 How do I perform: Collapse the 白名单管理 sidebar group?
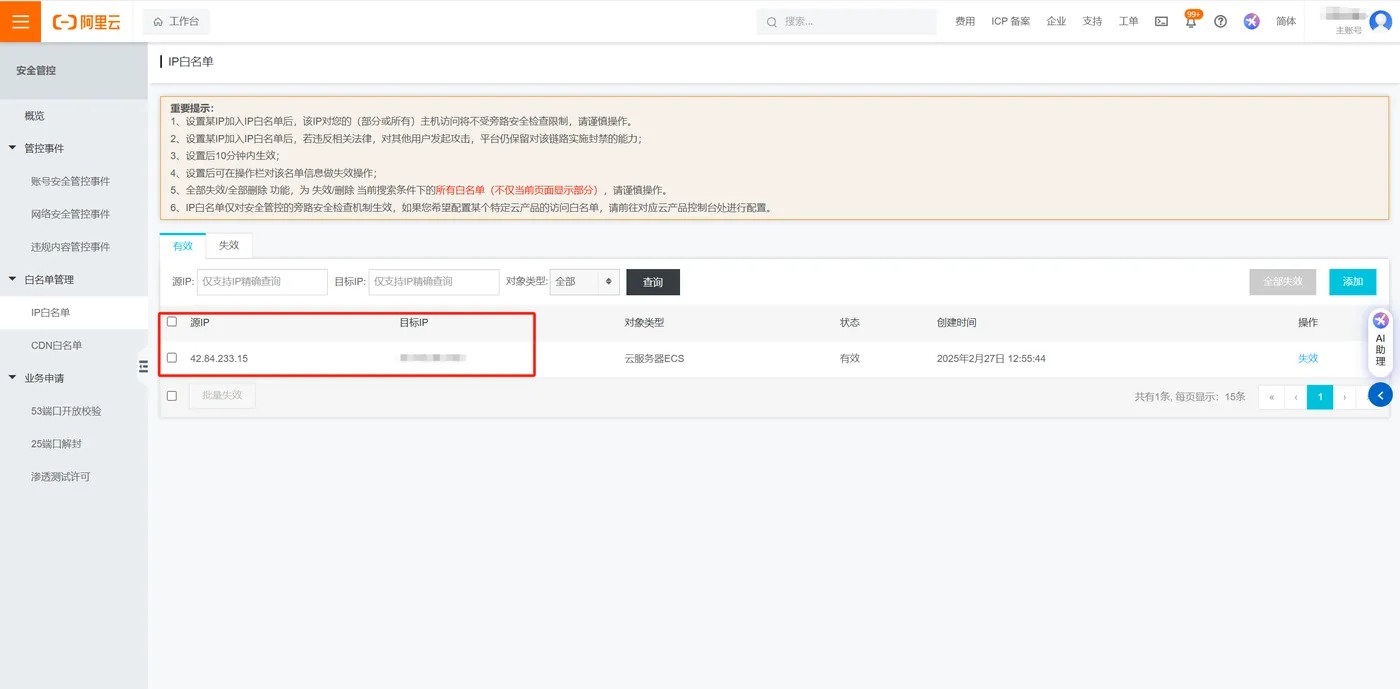coord(13,279)
